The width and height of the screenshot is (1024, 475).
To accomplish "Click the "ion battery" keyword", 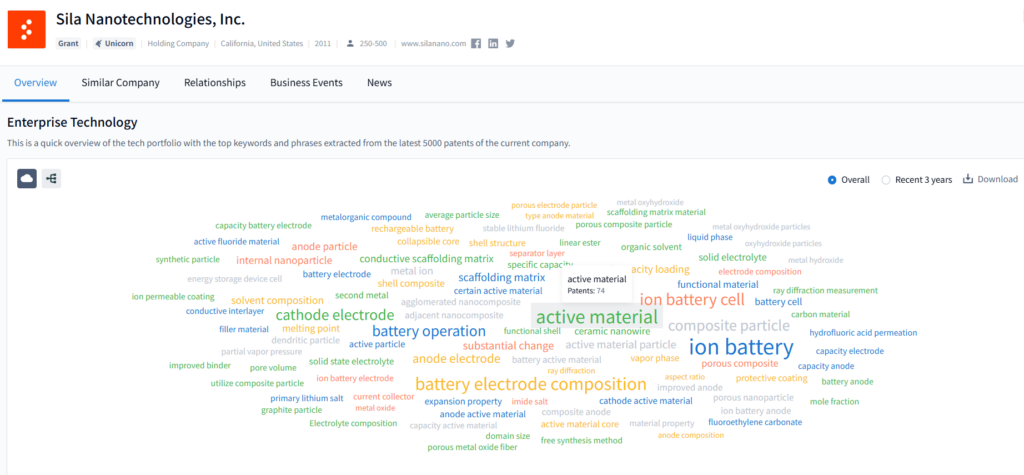I will pyautogui.click(x=741, y=347).
